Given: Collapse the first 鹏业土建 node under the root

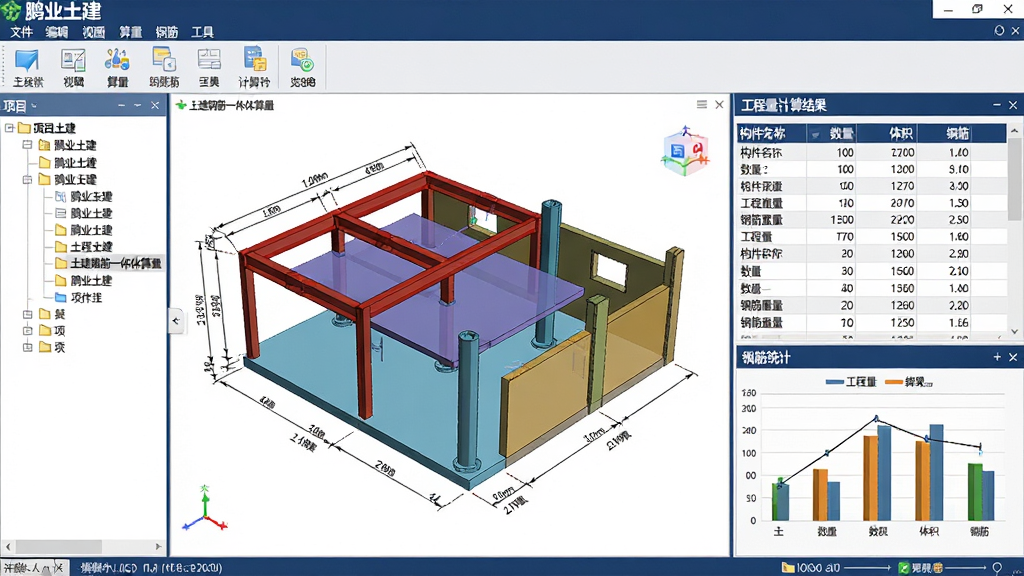Looking at the screenshot, I should click(x=27, y=144).
